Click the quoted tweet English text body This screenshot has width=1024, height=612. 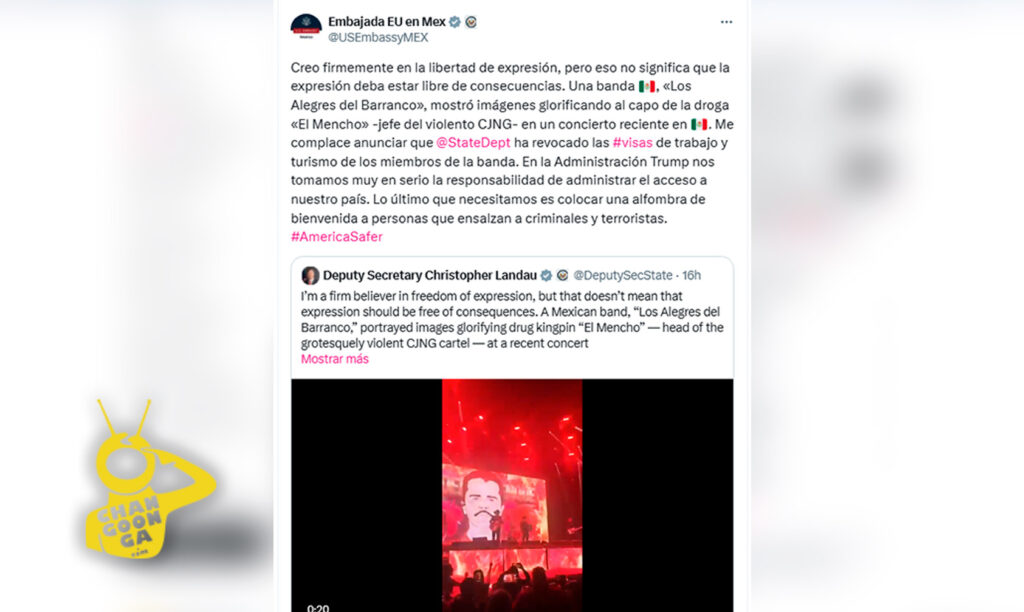click(512, 319)
